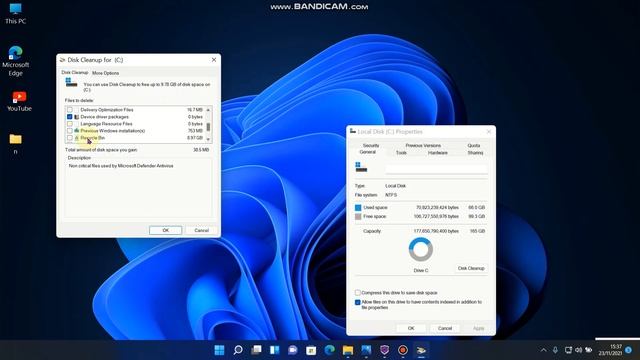Click the Used space blue color square

pyautogui.click(x=358, y=207)
